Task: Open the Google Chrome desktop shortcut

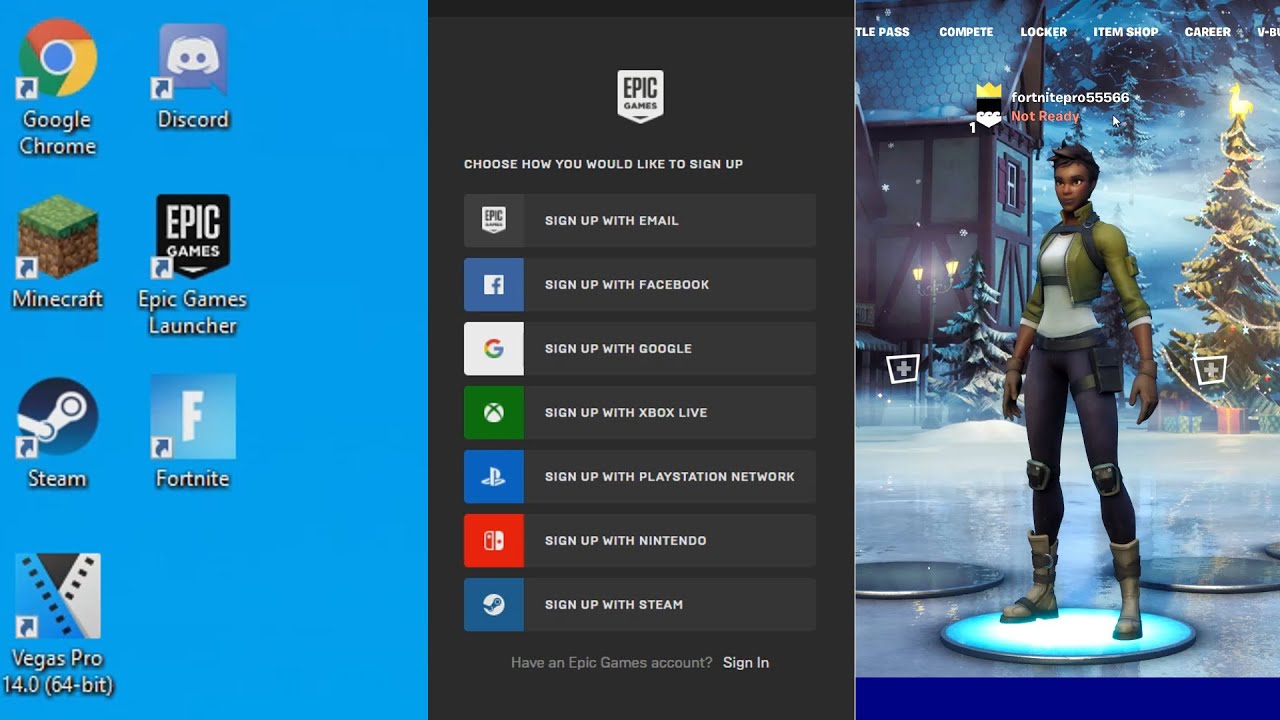Action: [x=58, y=88]
